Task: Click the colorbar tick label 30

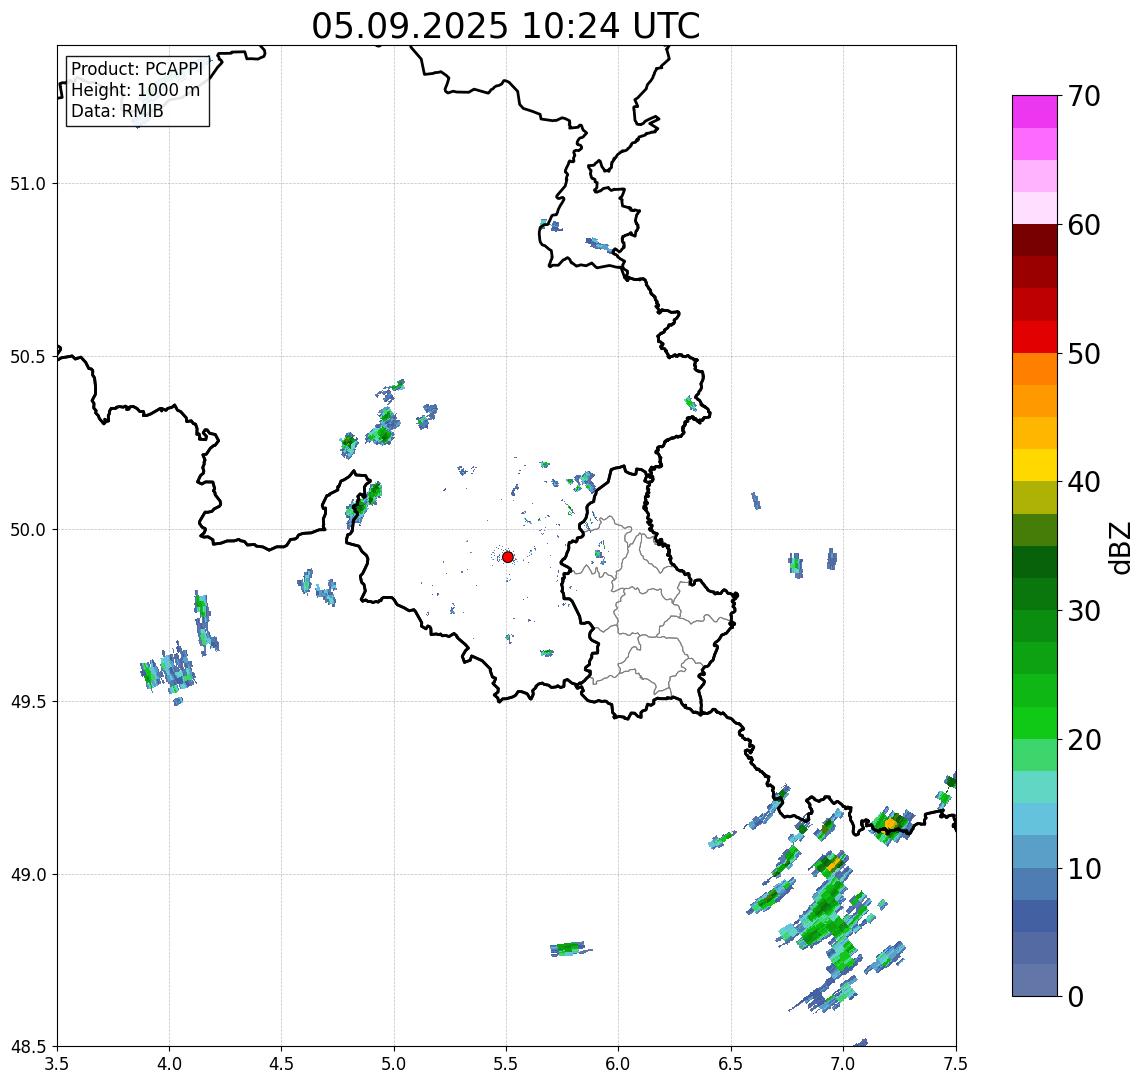Action: point(1084,611)
